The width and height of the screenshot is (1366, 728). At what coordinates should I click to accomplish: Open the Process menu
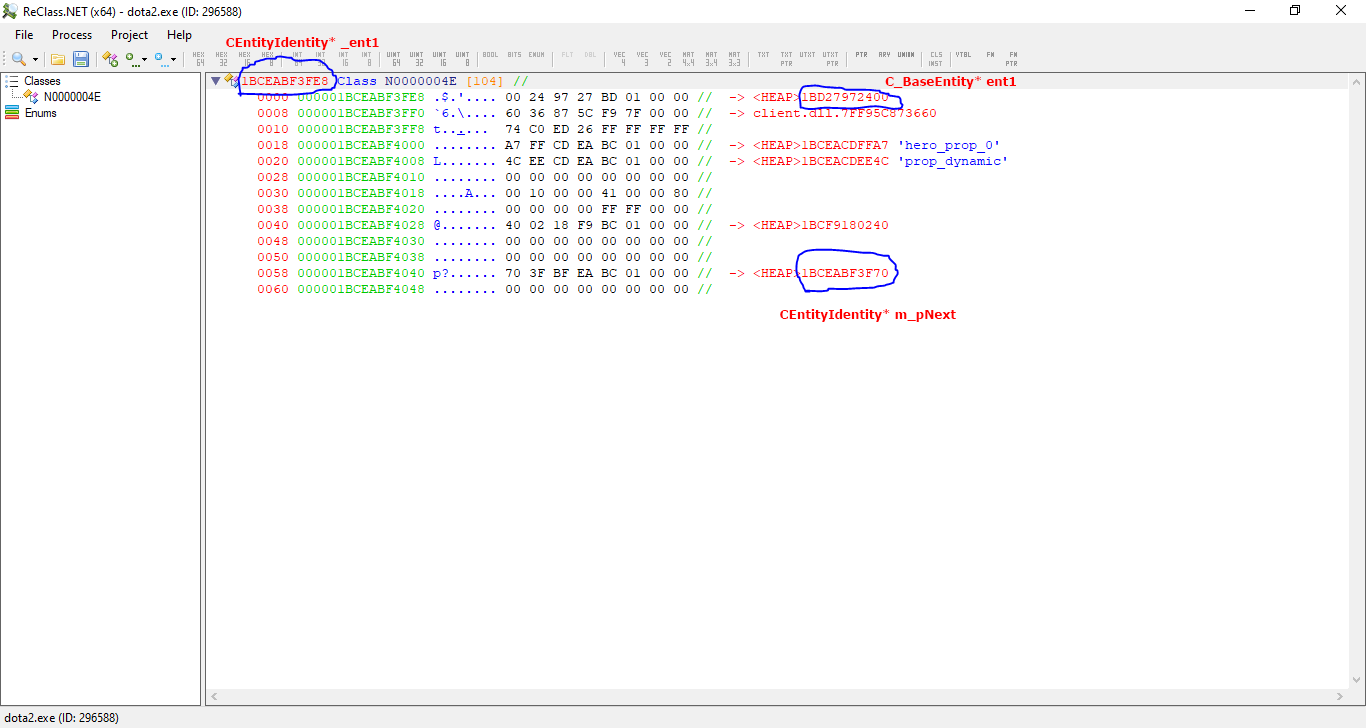point(72,35)
